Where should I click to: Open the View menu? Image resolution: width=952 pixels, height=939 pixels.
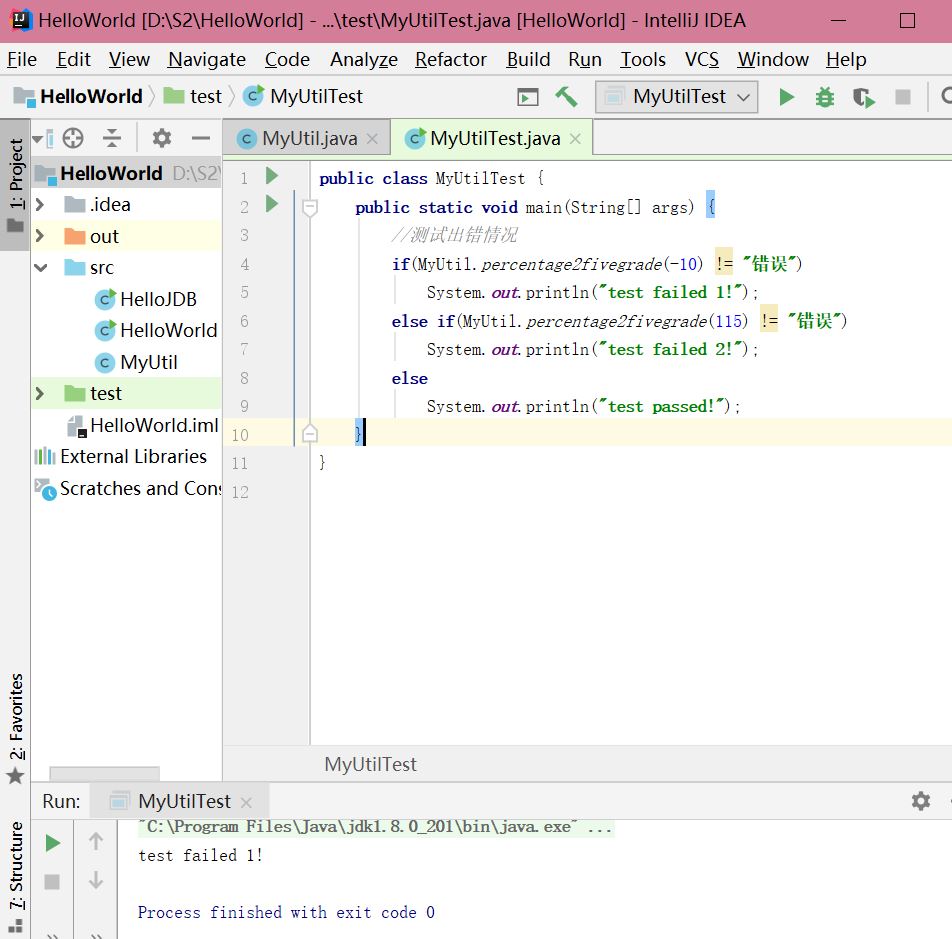129,59
